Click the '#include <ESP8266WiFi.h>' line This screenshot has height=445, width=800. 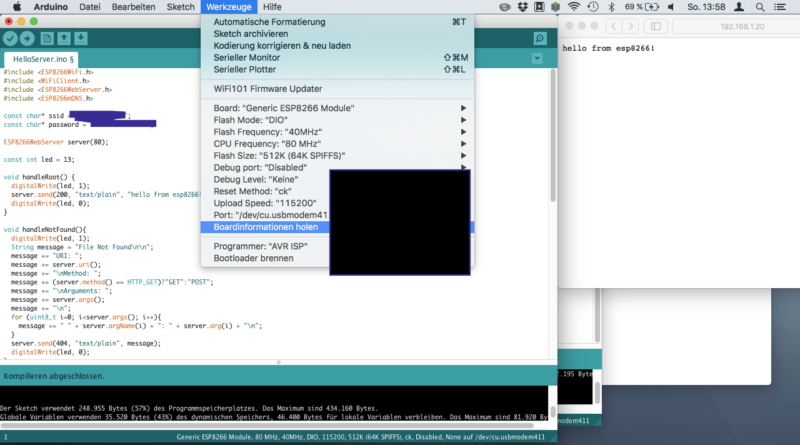click(48, 72)
